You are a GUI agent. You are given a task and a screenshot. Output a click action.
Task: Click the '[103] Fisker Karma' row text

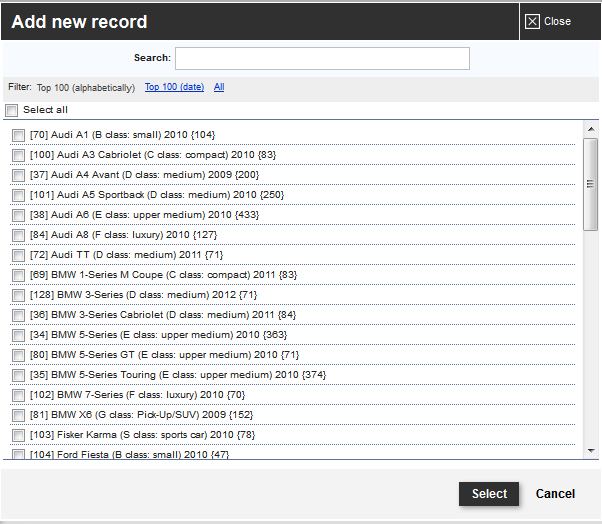click(x=142, y=435)
